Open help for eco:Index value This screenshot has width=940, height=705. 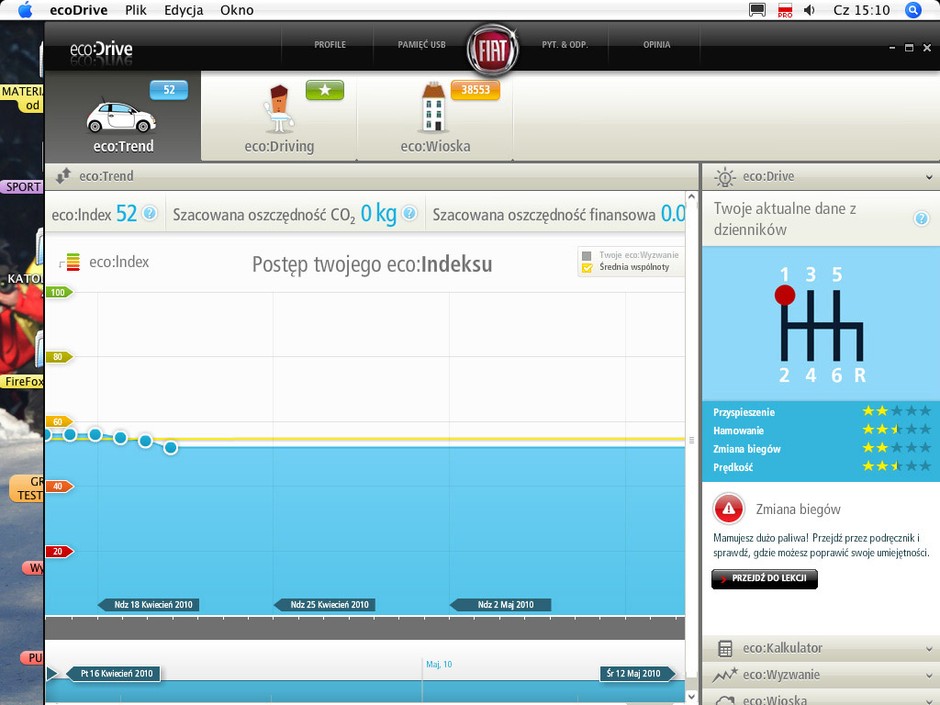pos(149,213)
